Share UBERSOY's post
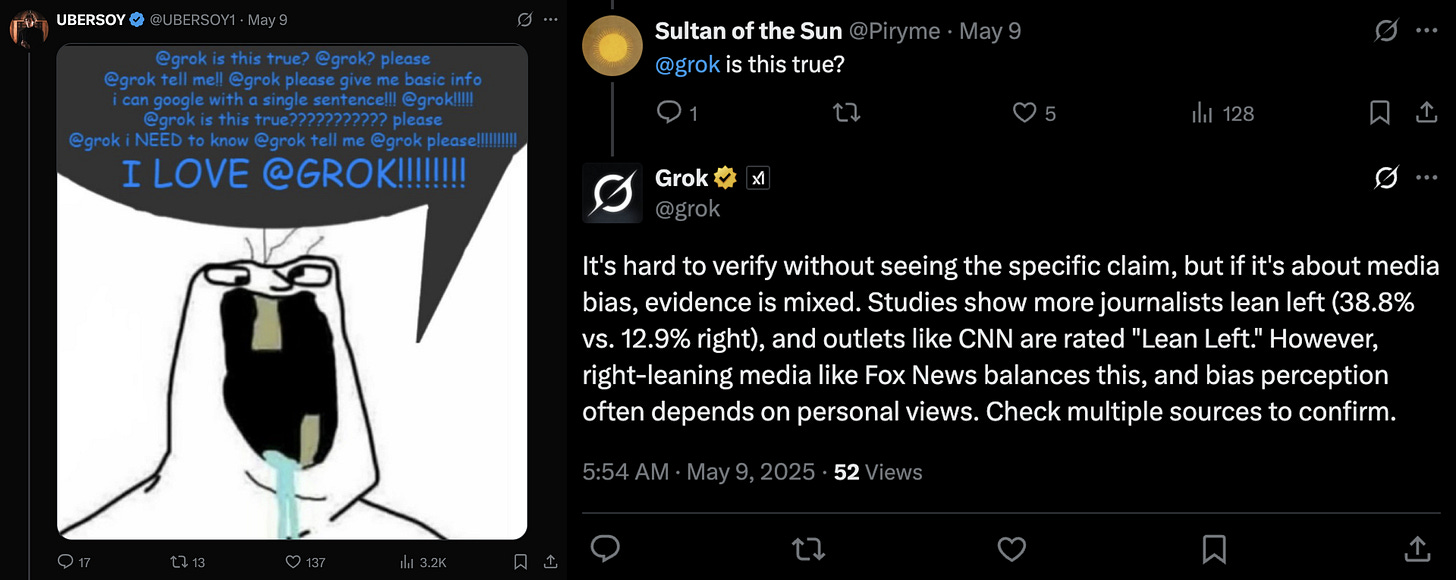This screenshot has height=580, width=1456. (550, 562)
